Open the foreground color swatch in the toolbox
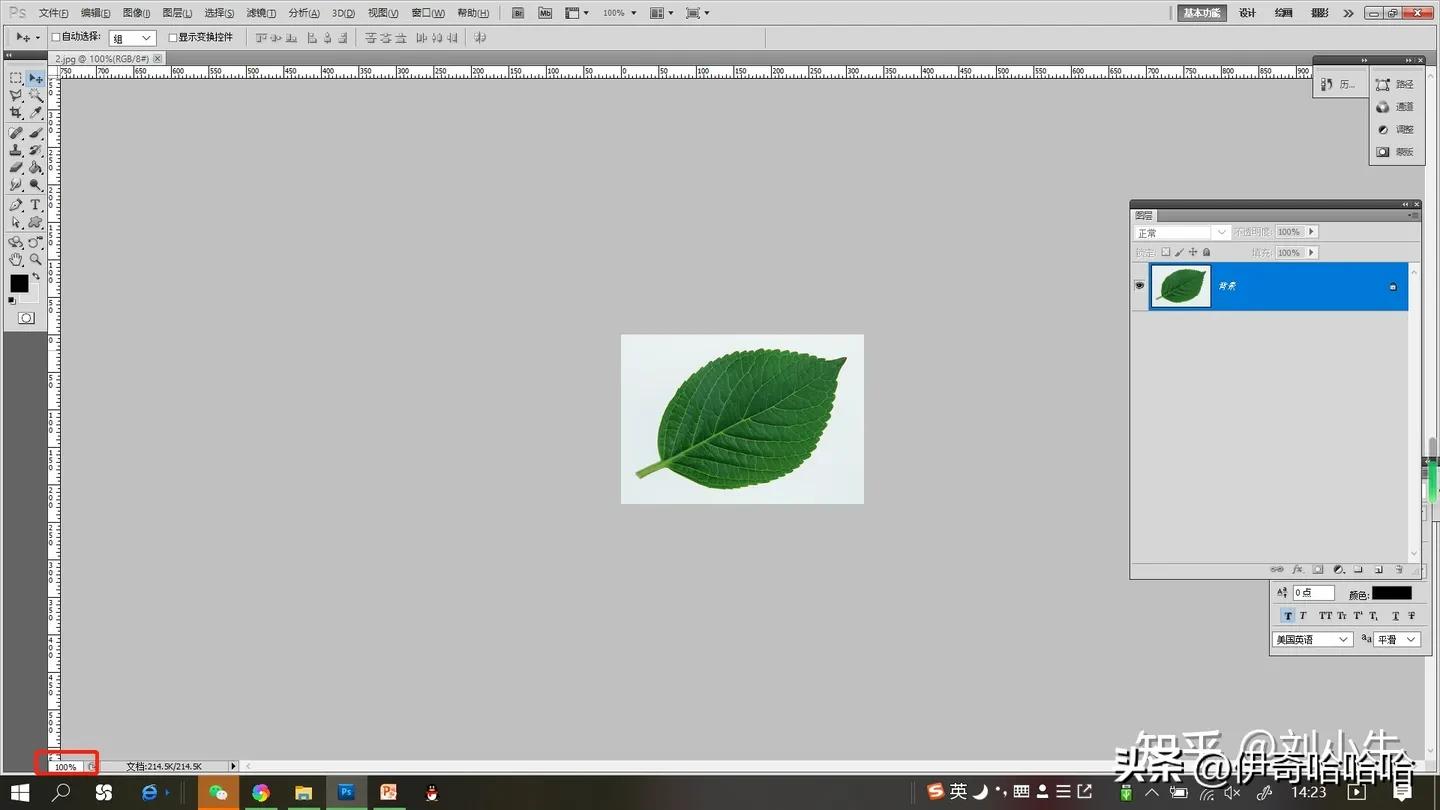 [19, 283]
